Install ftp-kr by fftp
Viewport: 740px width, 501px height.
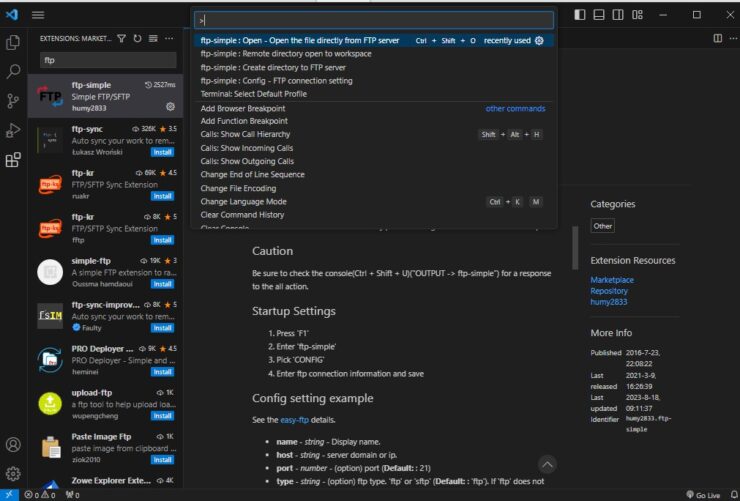point(162,240)
